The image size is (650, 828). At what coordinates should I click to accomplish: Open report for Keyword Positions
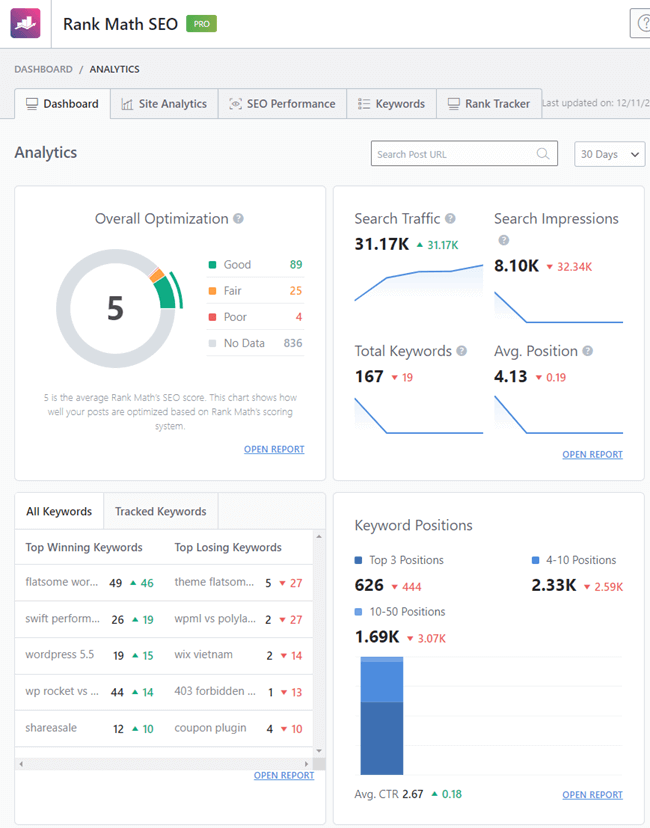pyautogui.click(x=592, y=795)
